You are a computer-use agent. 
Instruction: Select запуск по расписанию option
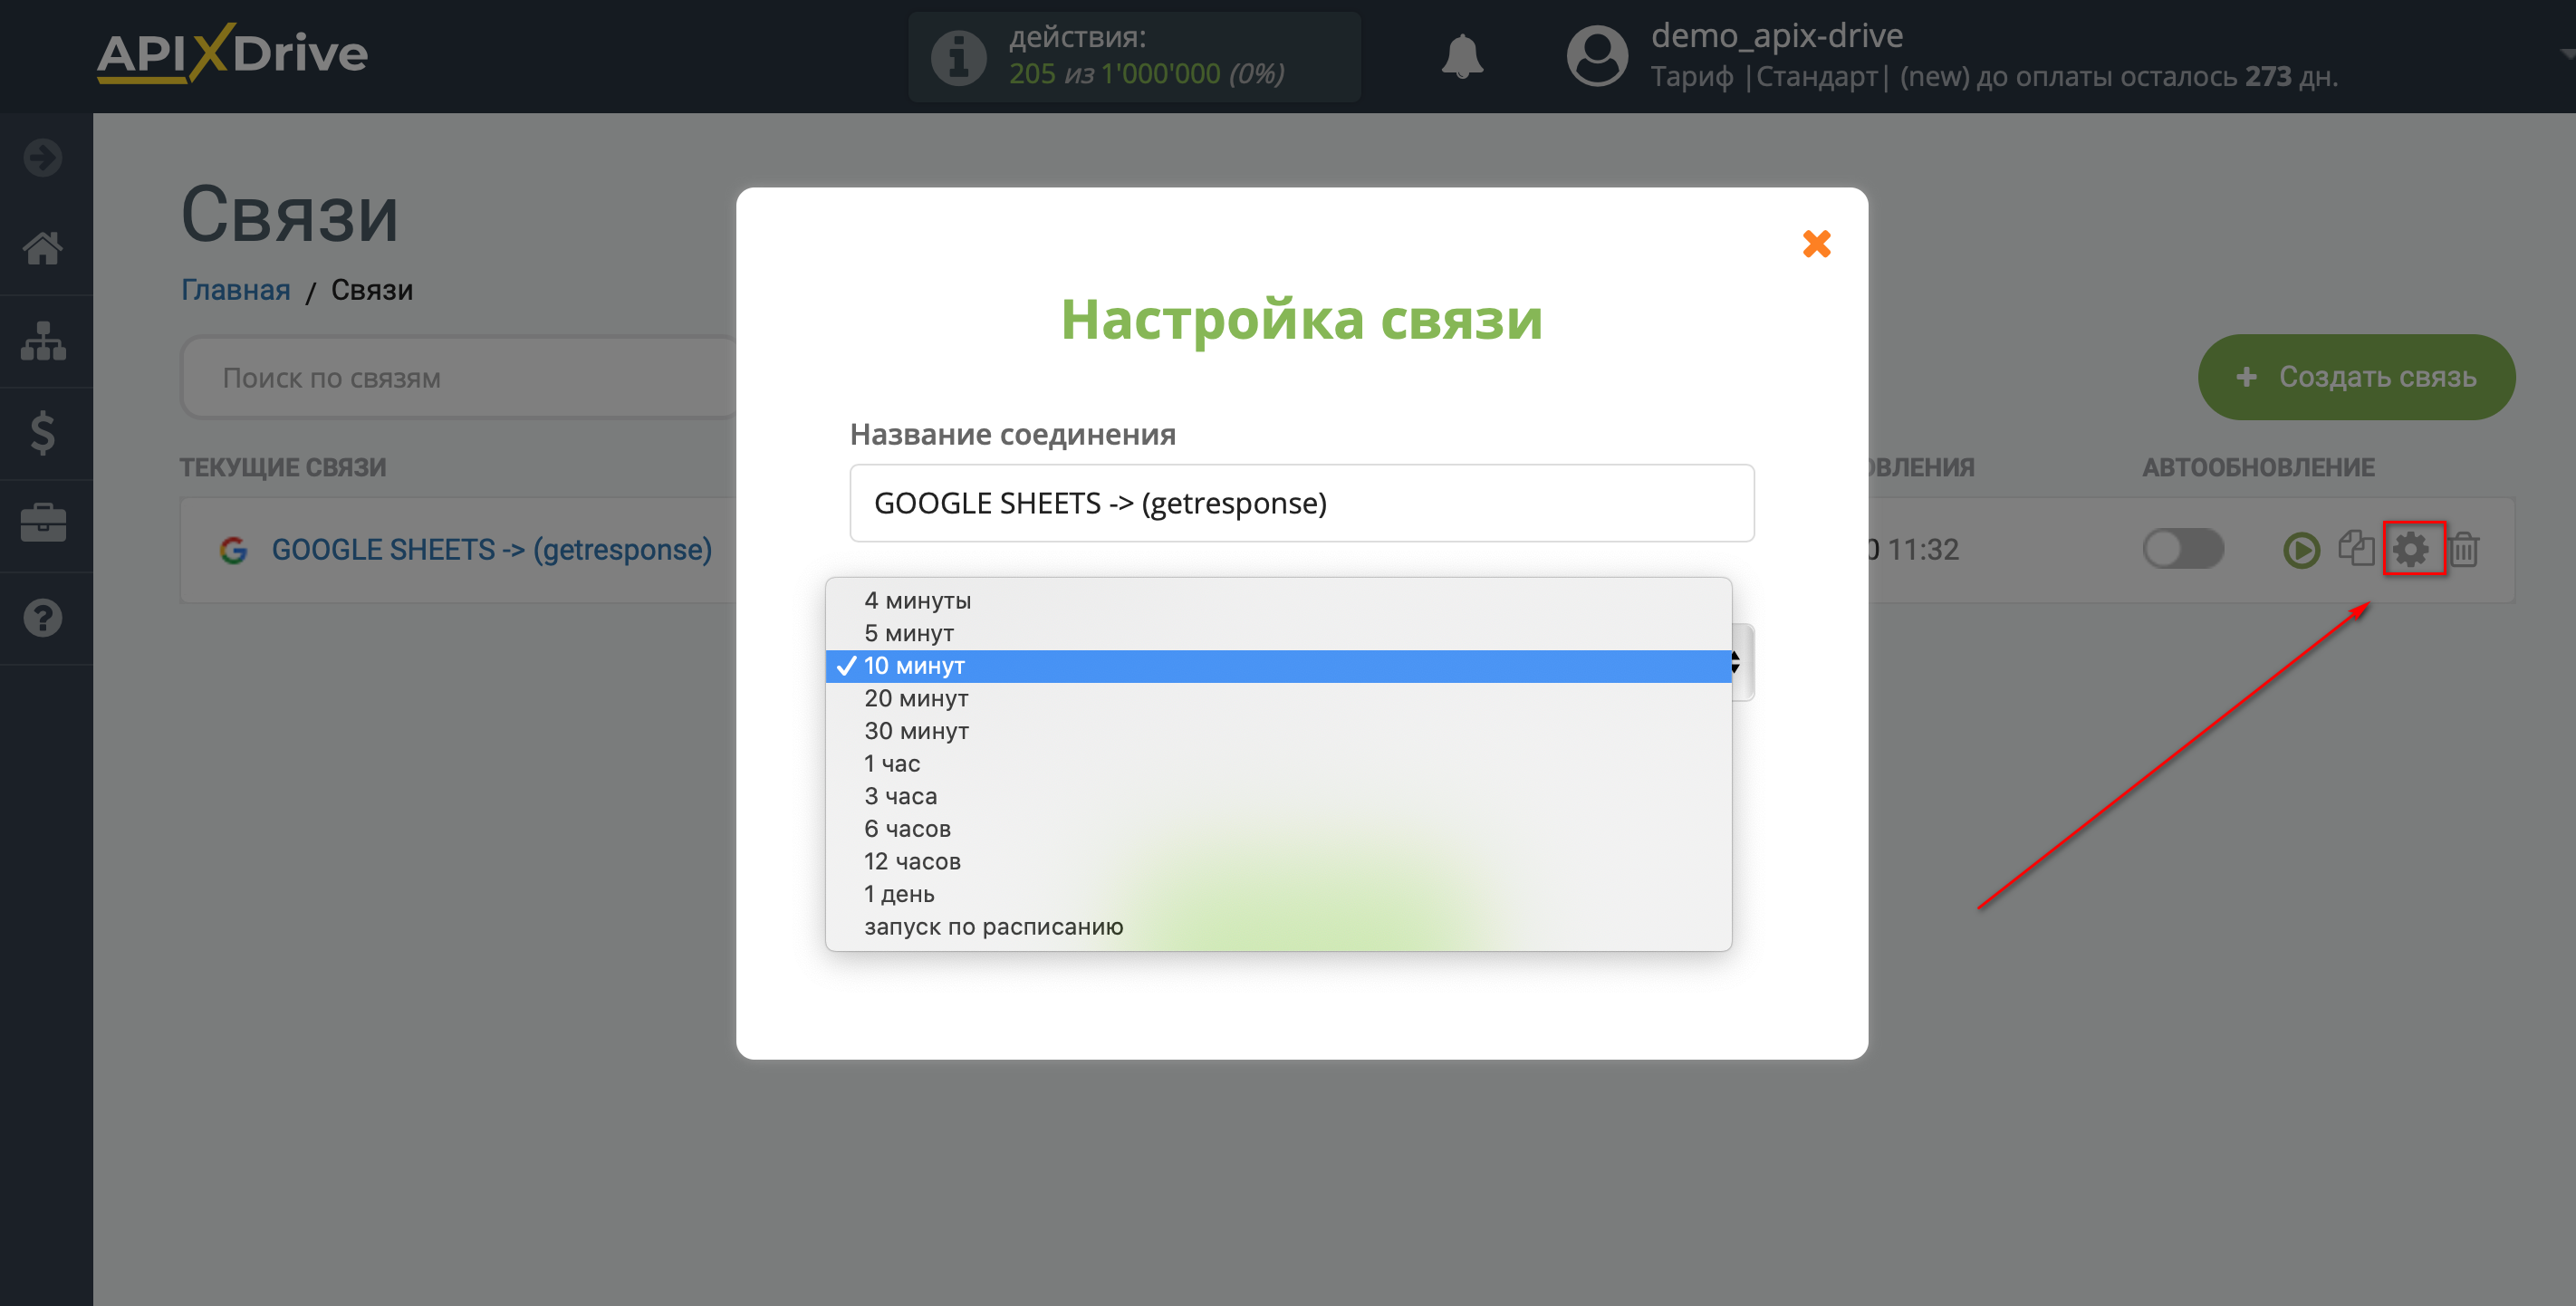(1278, 927)
